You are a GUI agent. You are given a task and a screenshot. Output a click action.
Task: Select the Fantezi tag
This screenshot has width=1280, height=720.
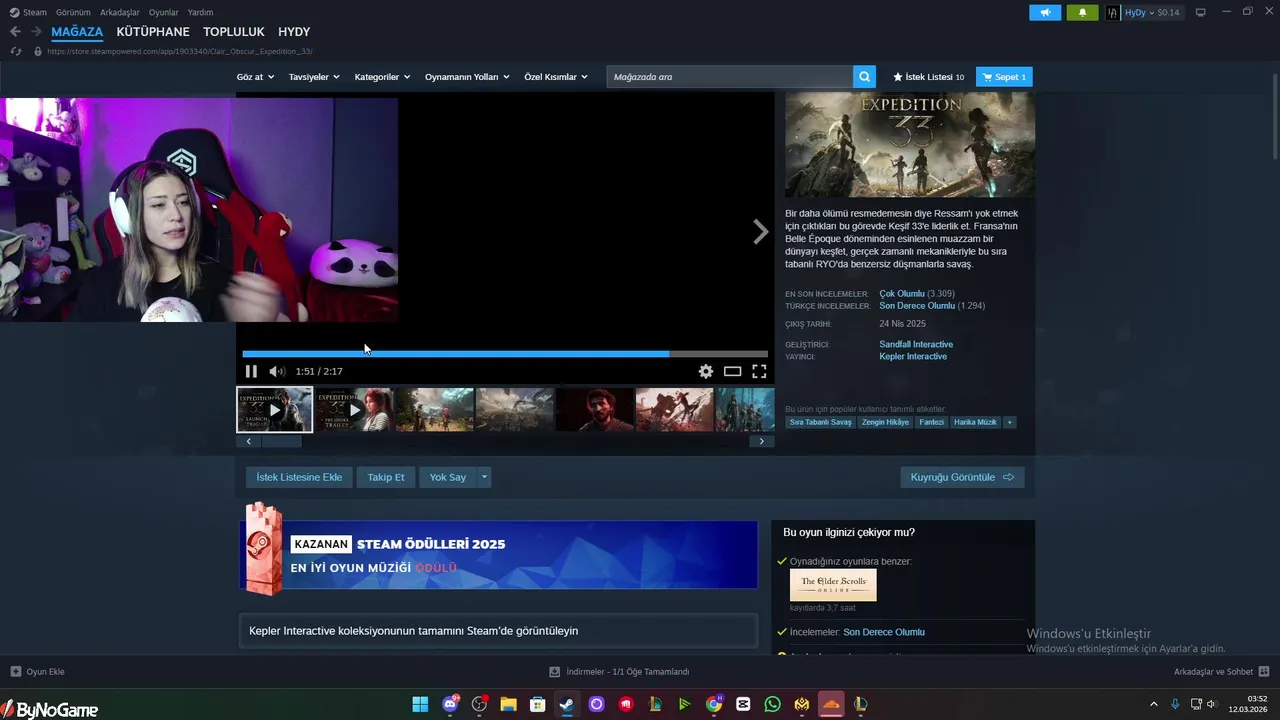(931, 422)
